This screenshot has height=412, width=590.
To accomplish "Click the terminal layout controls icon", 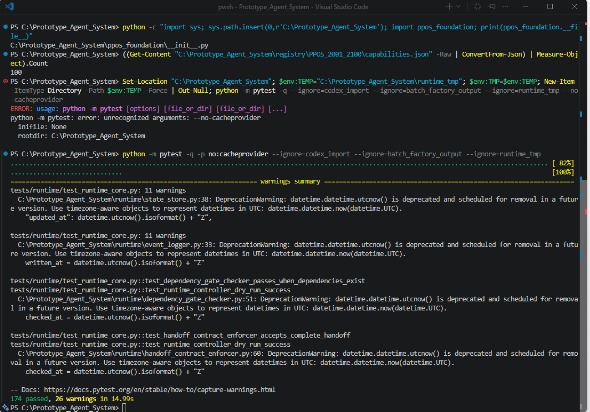I will 477,6.
